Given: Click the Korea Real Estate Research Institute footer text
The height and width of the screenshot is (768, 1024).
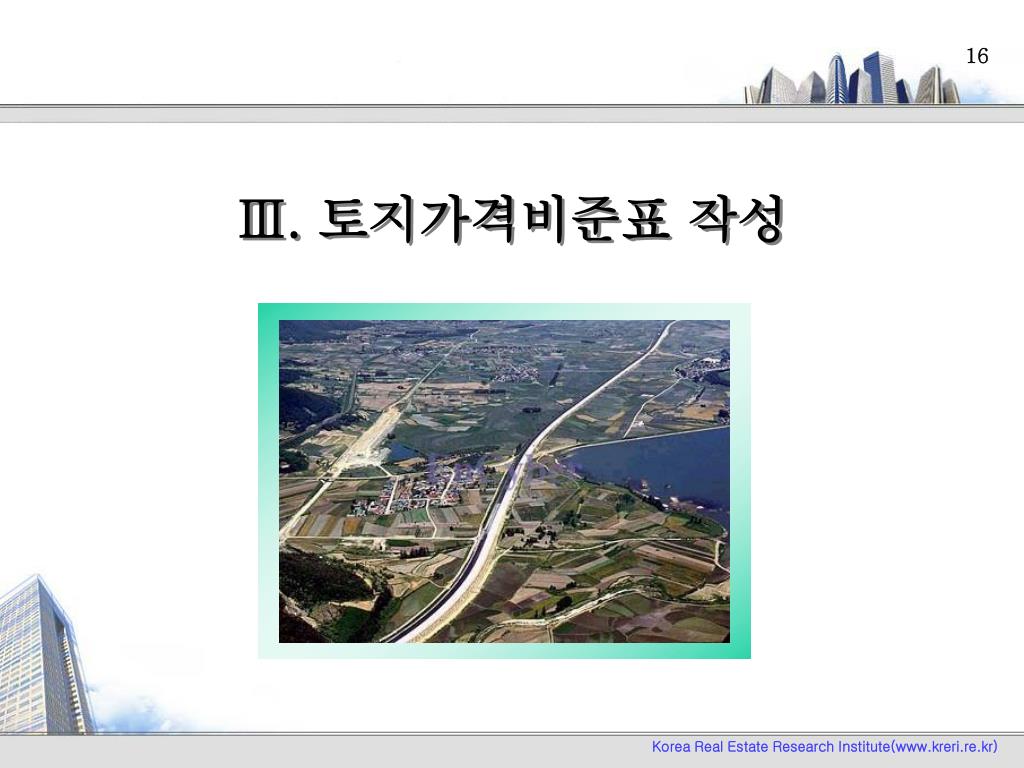Looking at the screenshot, I should click(824, 746).
